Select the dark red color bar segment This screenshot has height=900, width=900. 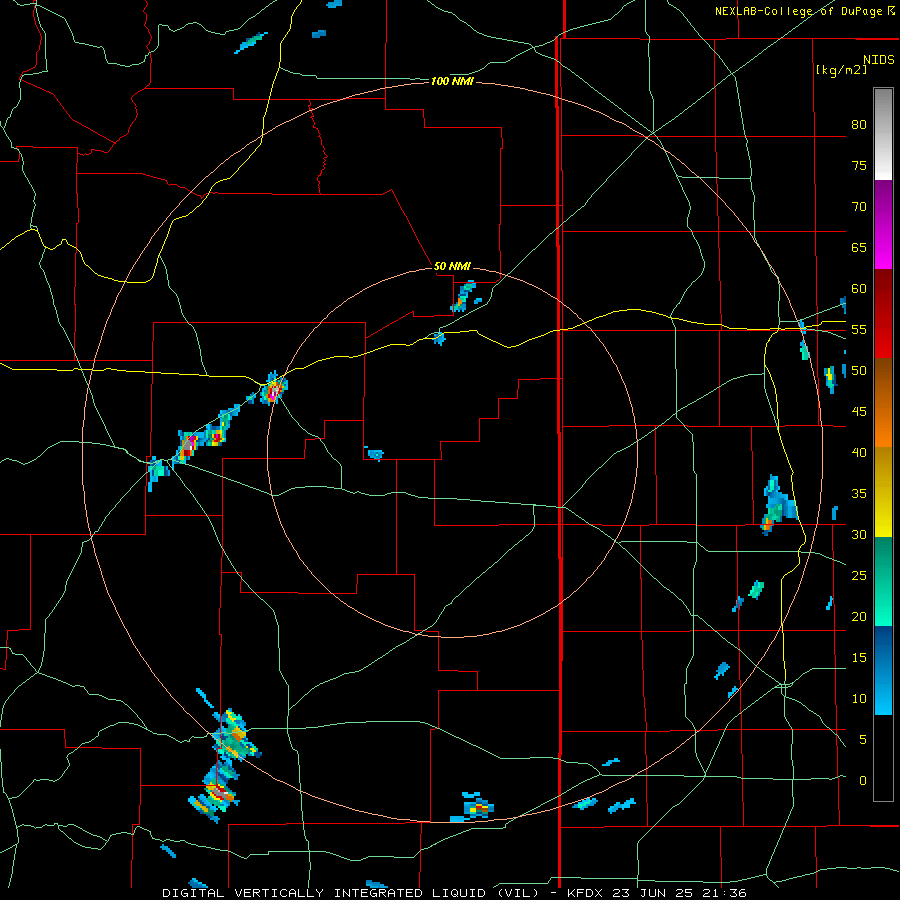[x=883, y=314]
